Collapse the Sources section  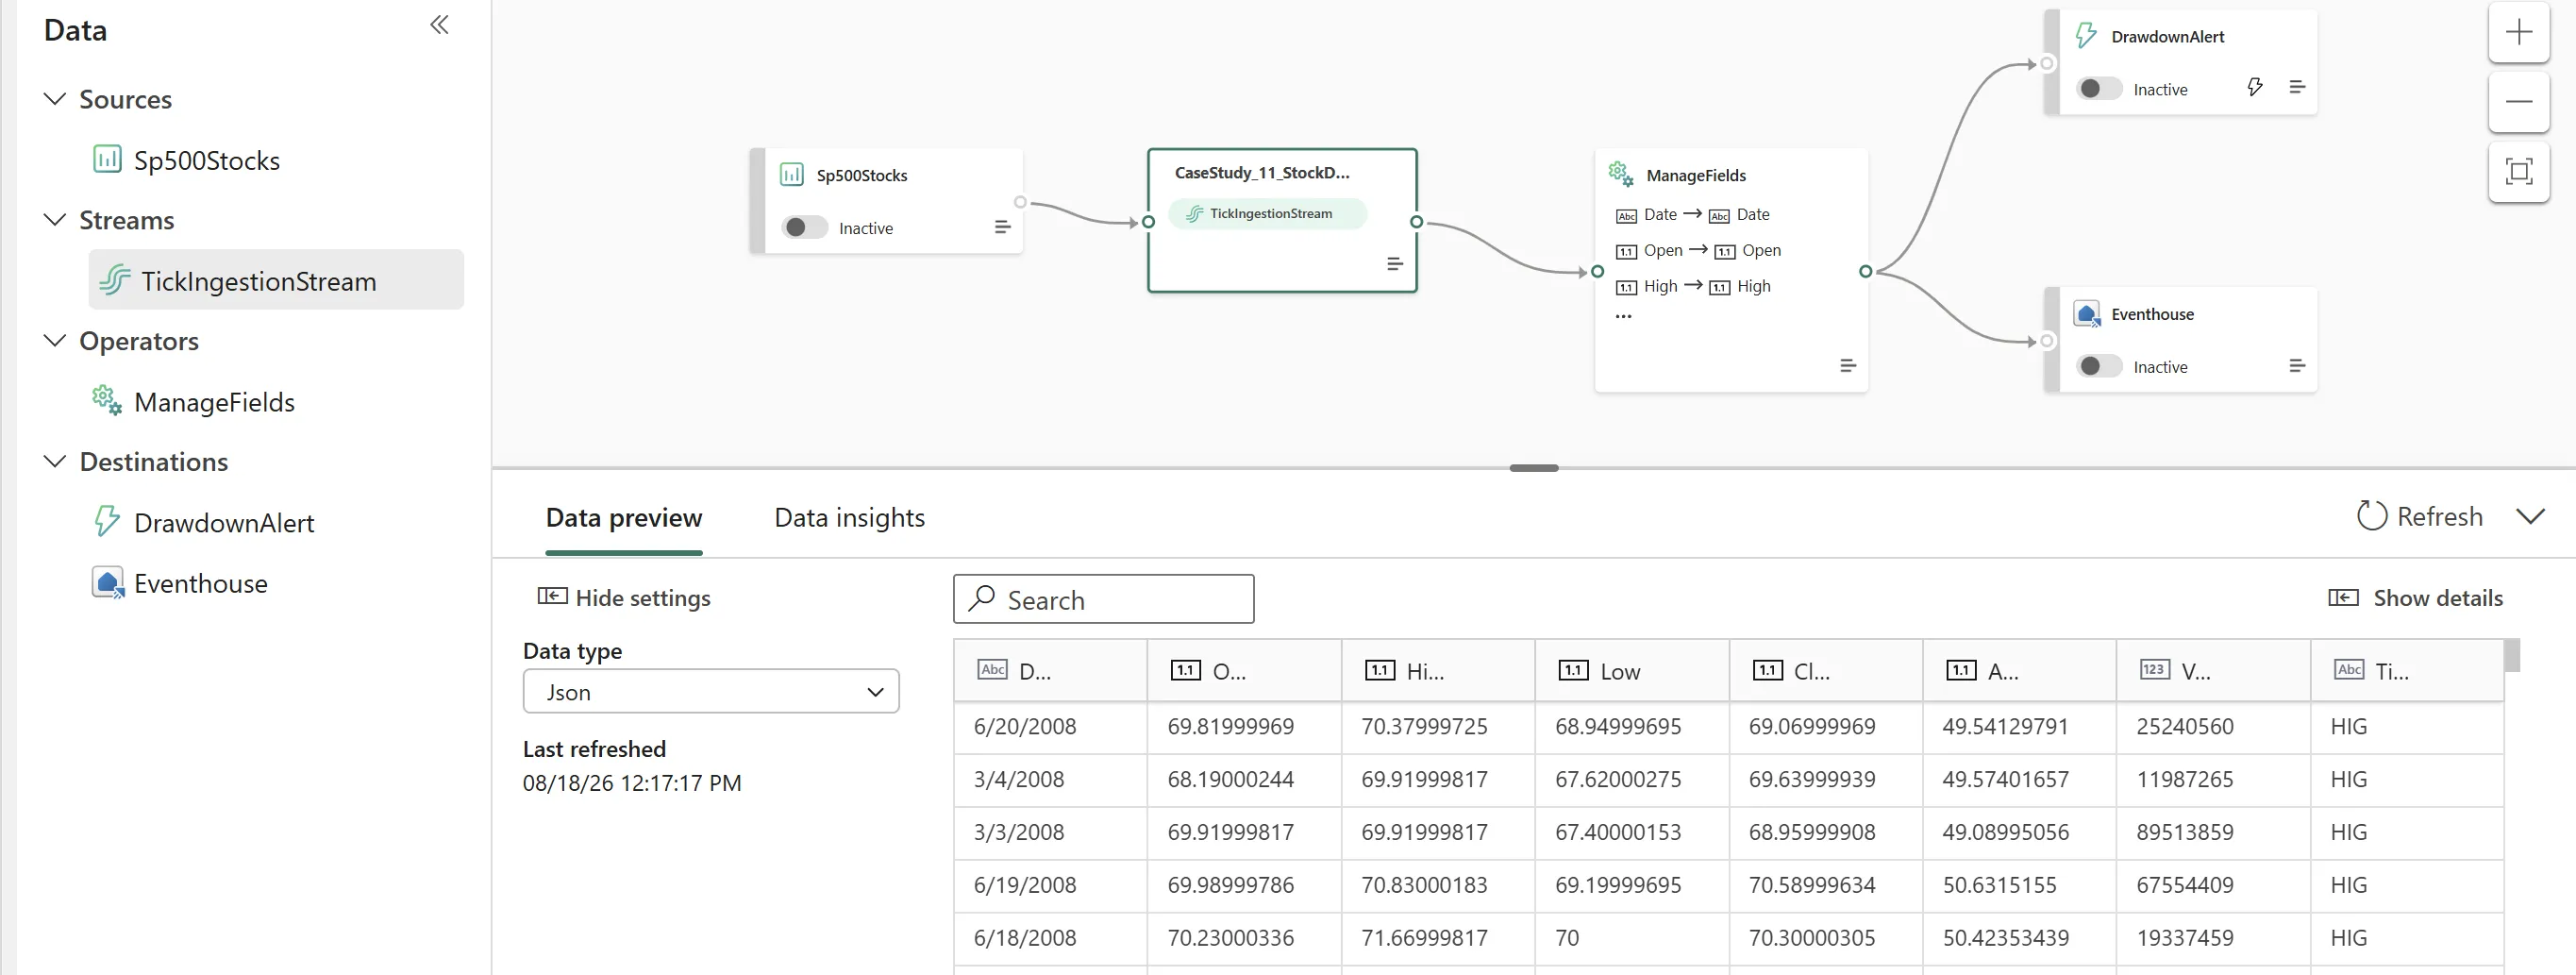[55, 98]
